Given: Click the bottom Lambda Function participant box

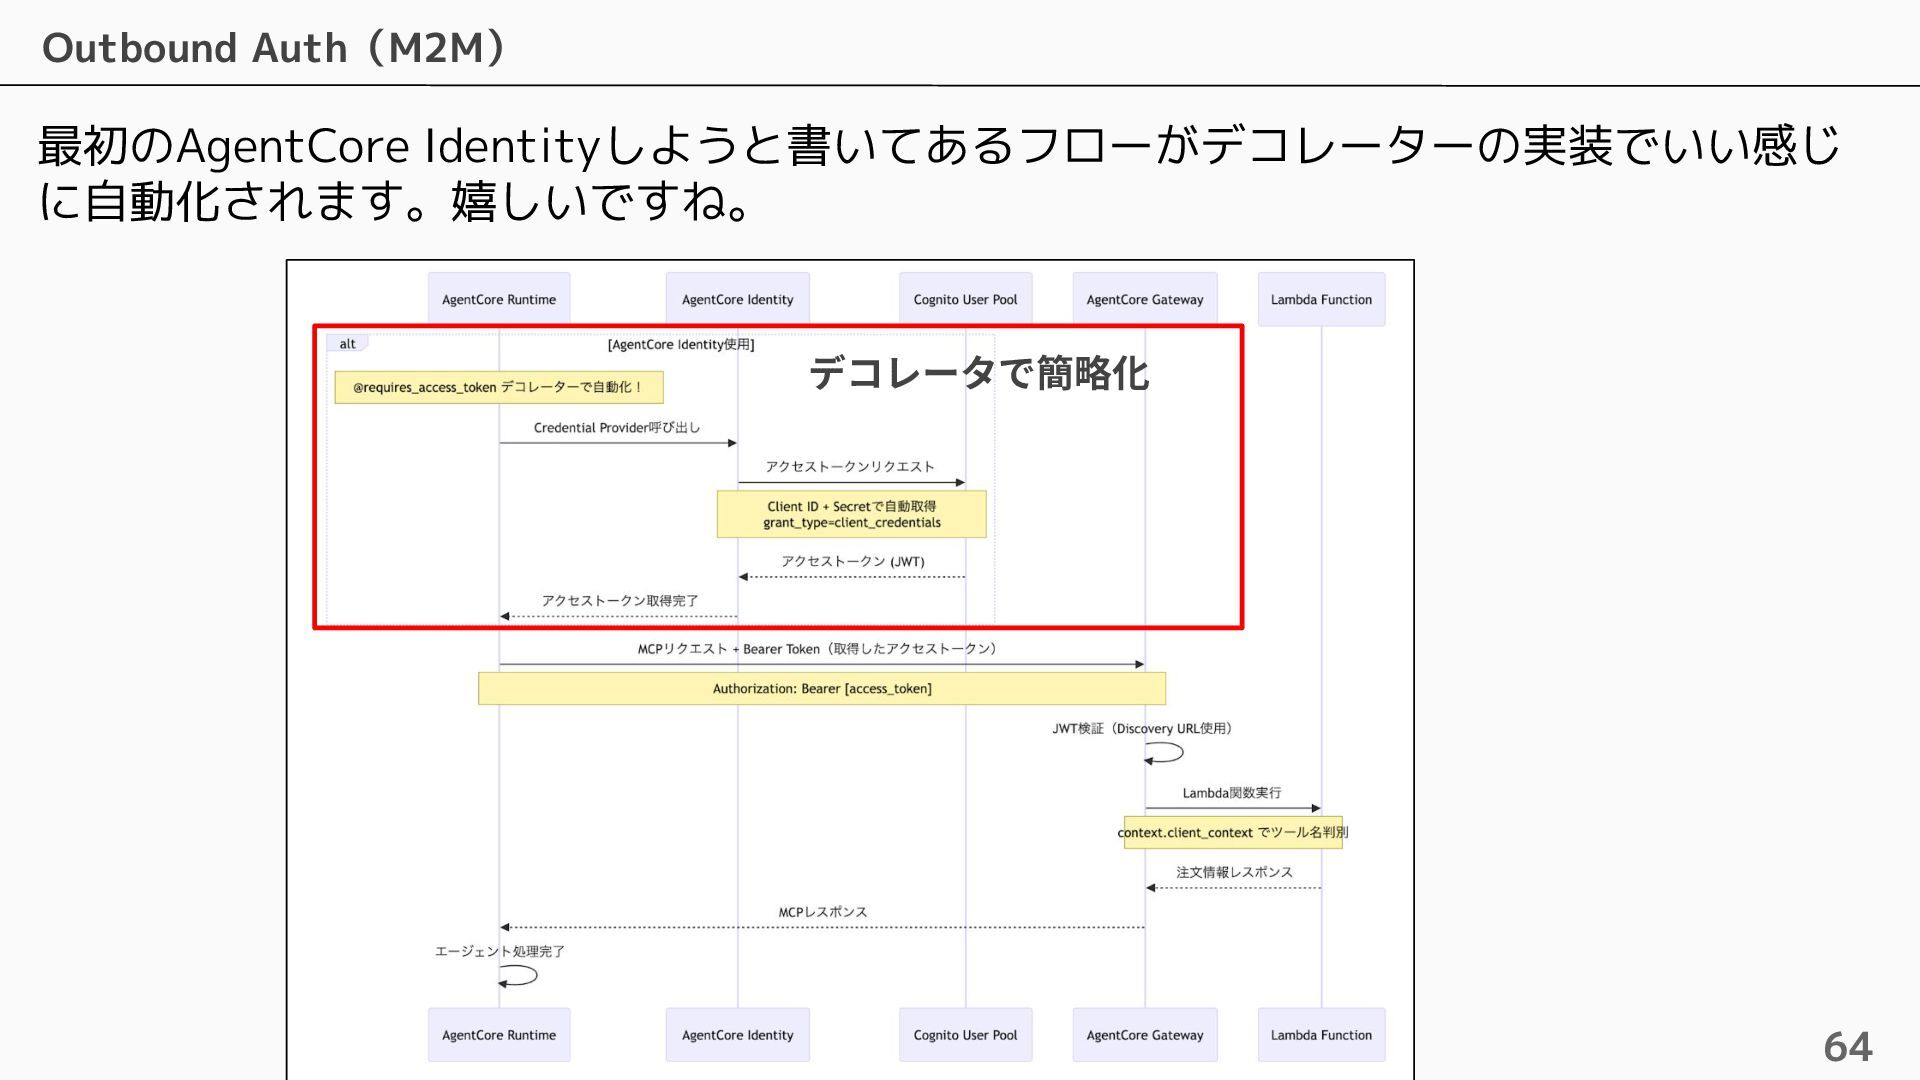Looking at the screenshot, I should (x=1321, y=1035).
